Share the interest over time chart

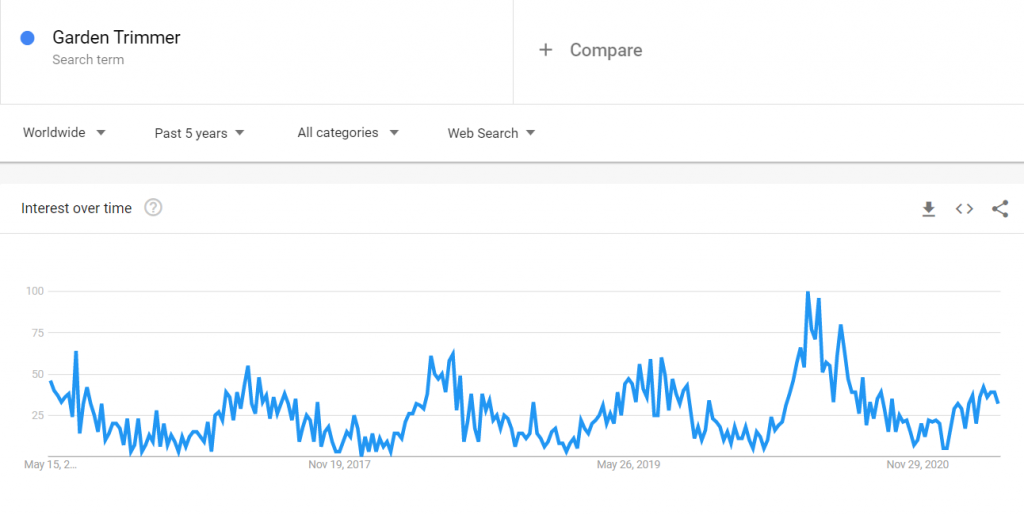tap(1000, 209)
